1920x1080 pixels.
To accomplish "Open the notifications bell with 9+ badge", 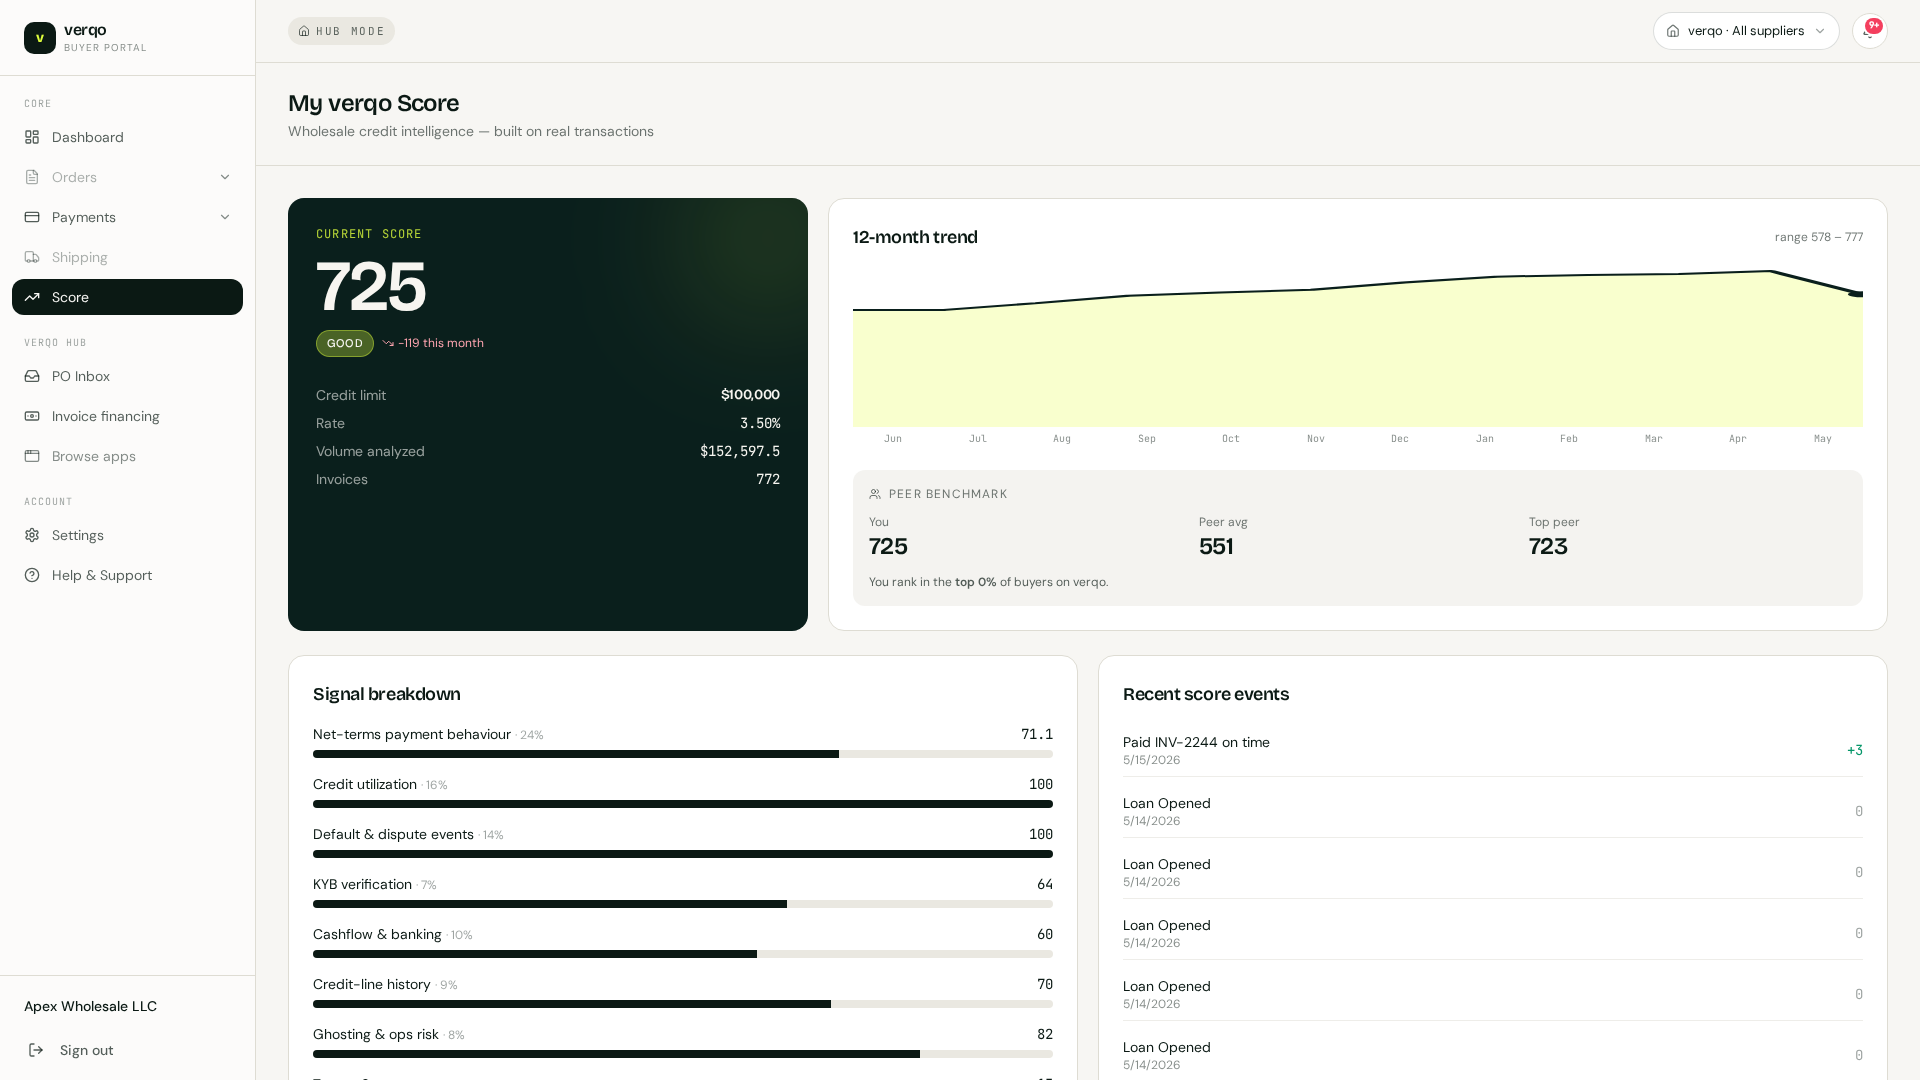I will tap(1869, 31).
